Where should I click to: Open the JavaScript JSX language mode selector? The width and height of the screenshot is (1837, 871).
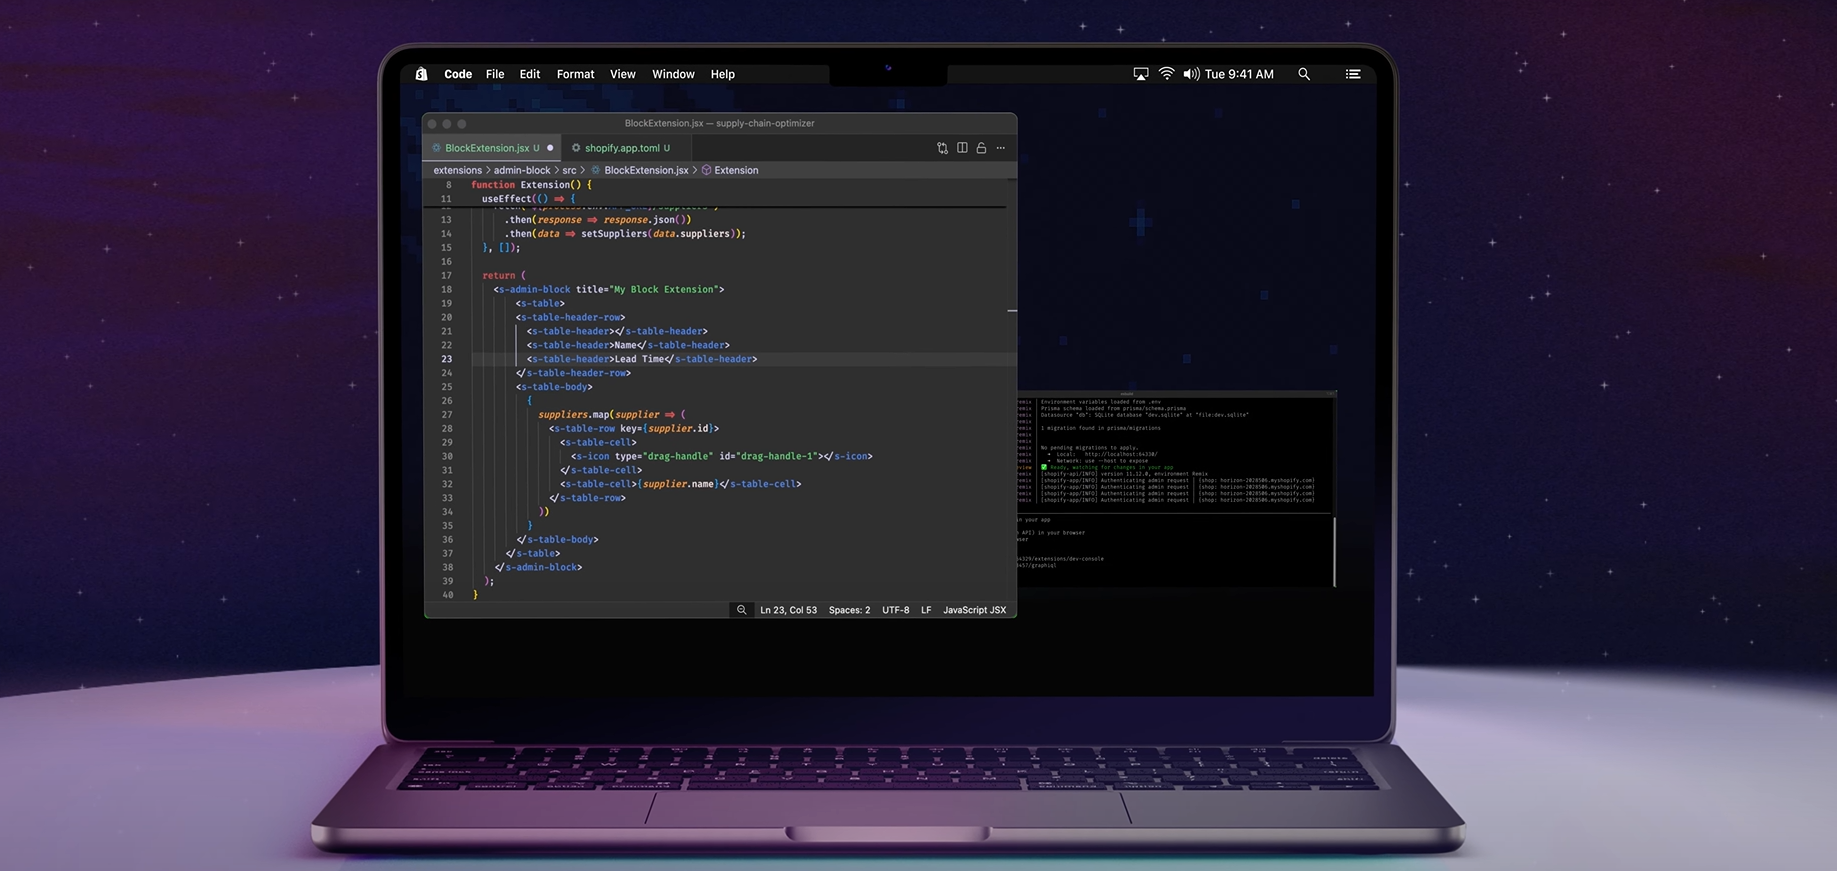click(974, 610)
